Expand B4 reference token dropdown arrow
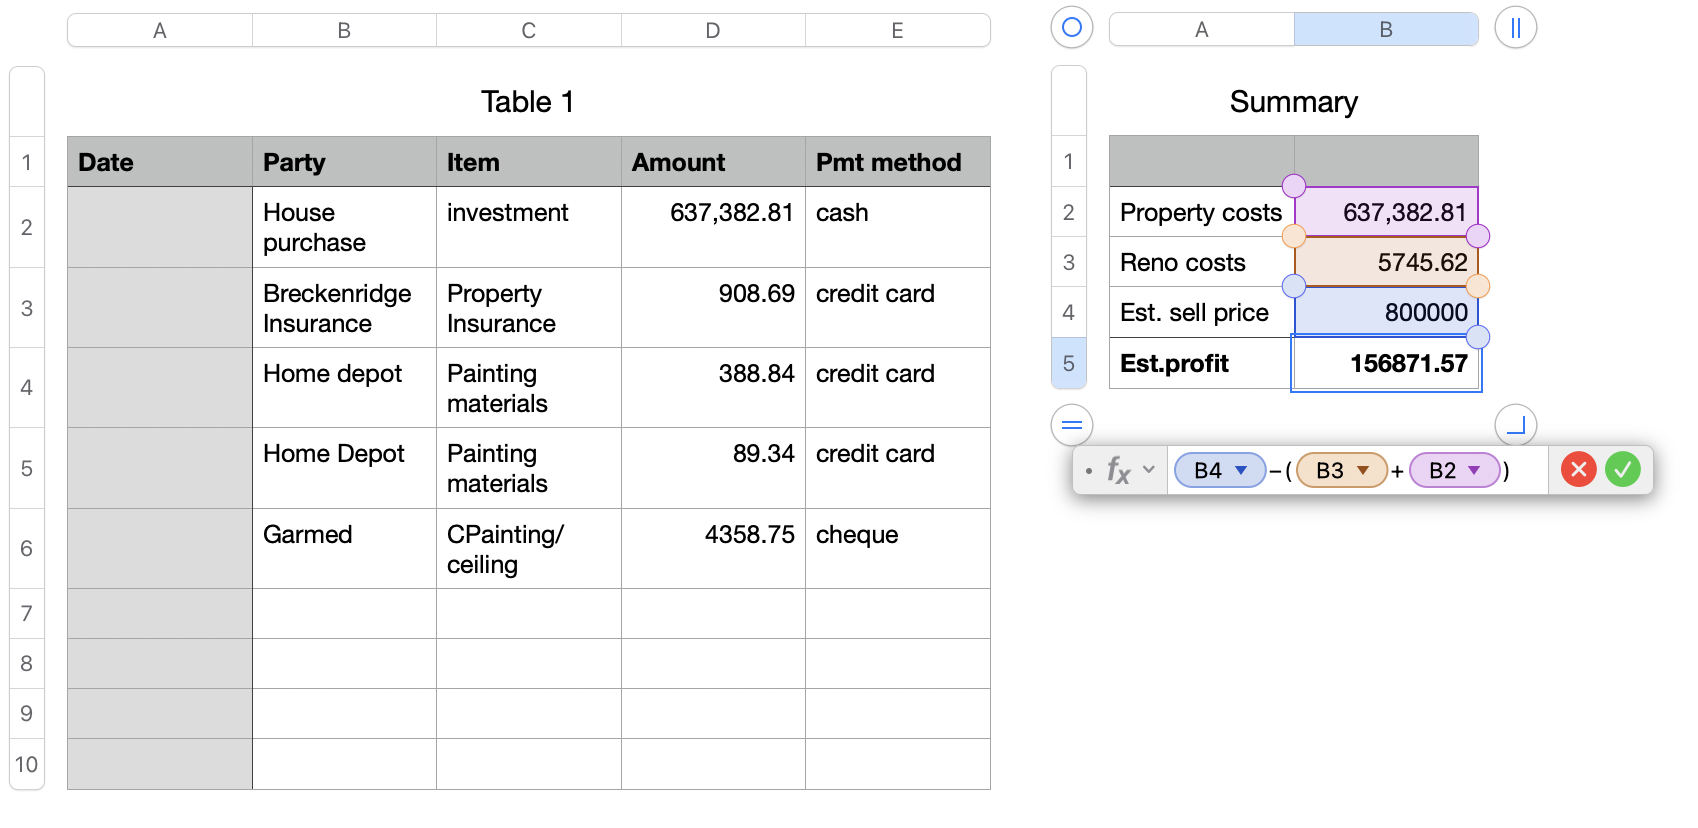The height and width of the screenshot is (828, 1698). (1241, 470)
